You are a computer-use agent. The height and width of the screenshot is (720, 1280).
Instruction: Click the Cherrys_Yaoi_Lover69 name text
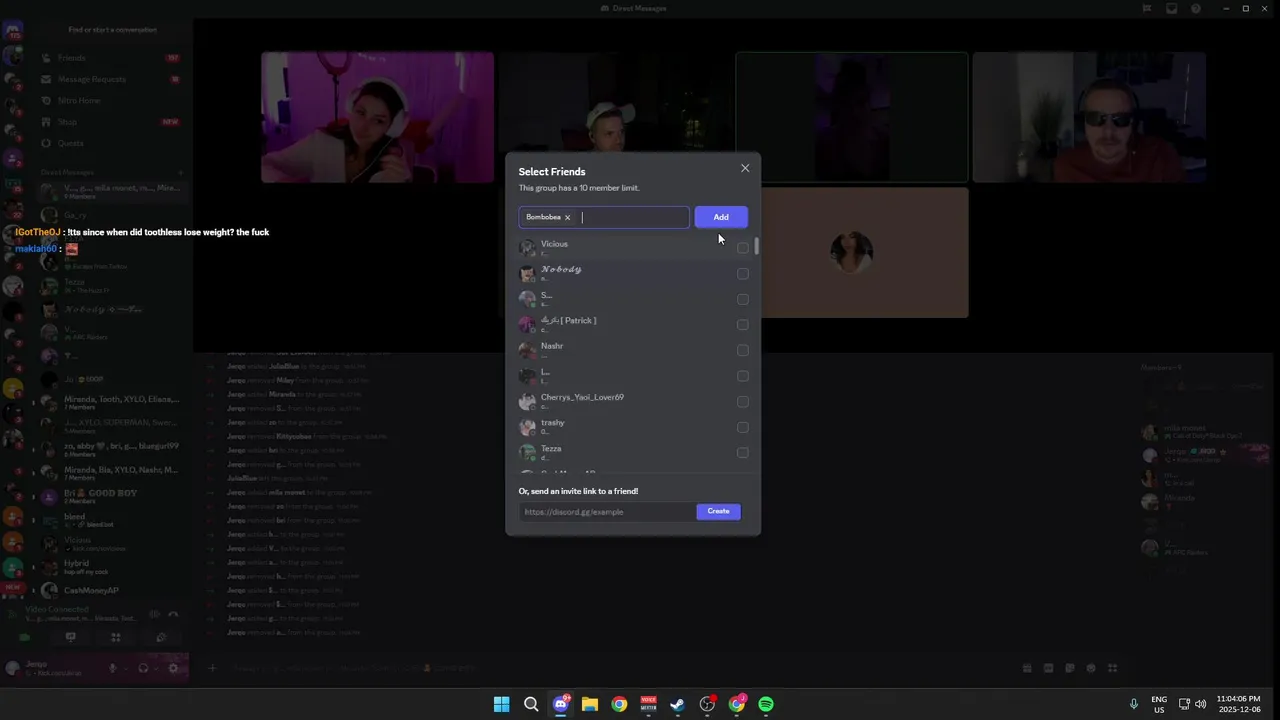(x=582, y=397)
